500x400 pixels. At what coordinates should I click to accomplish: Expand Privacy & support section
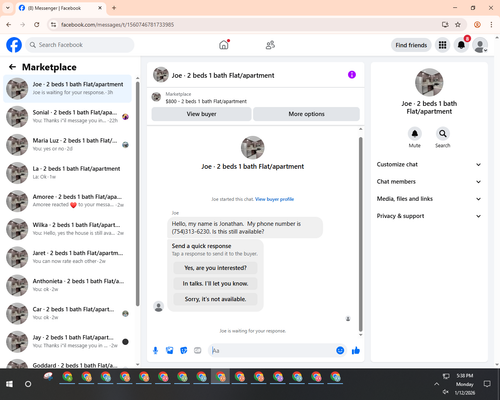point(429,216)
